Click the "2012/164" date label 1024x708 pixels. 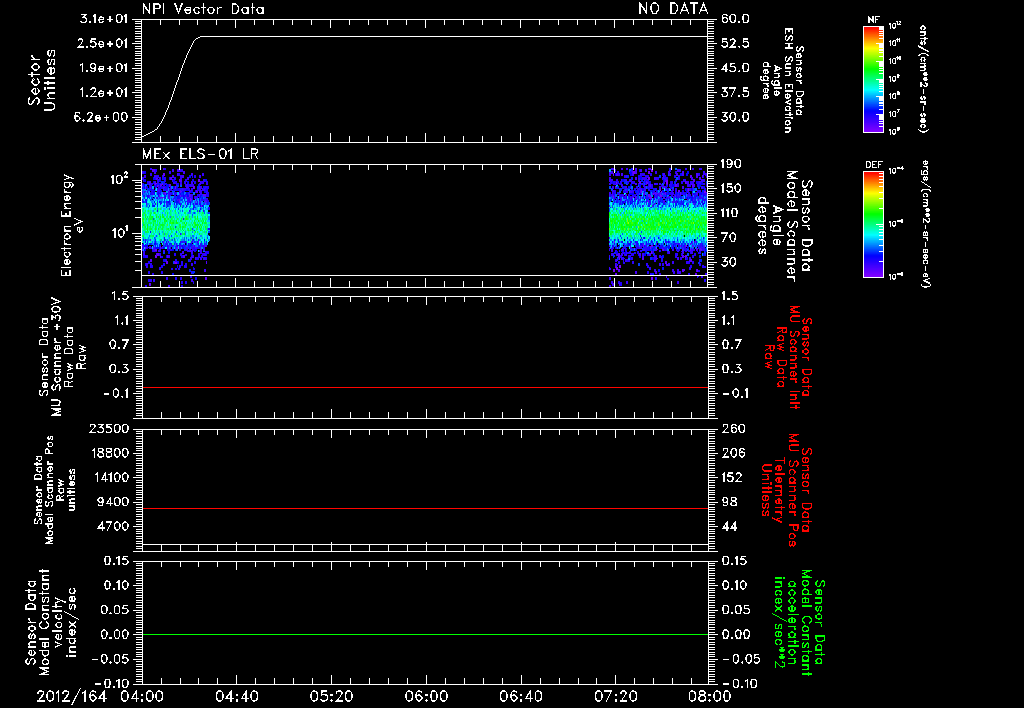(71, 696)
